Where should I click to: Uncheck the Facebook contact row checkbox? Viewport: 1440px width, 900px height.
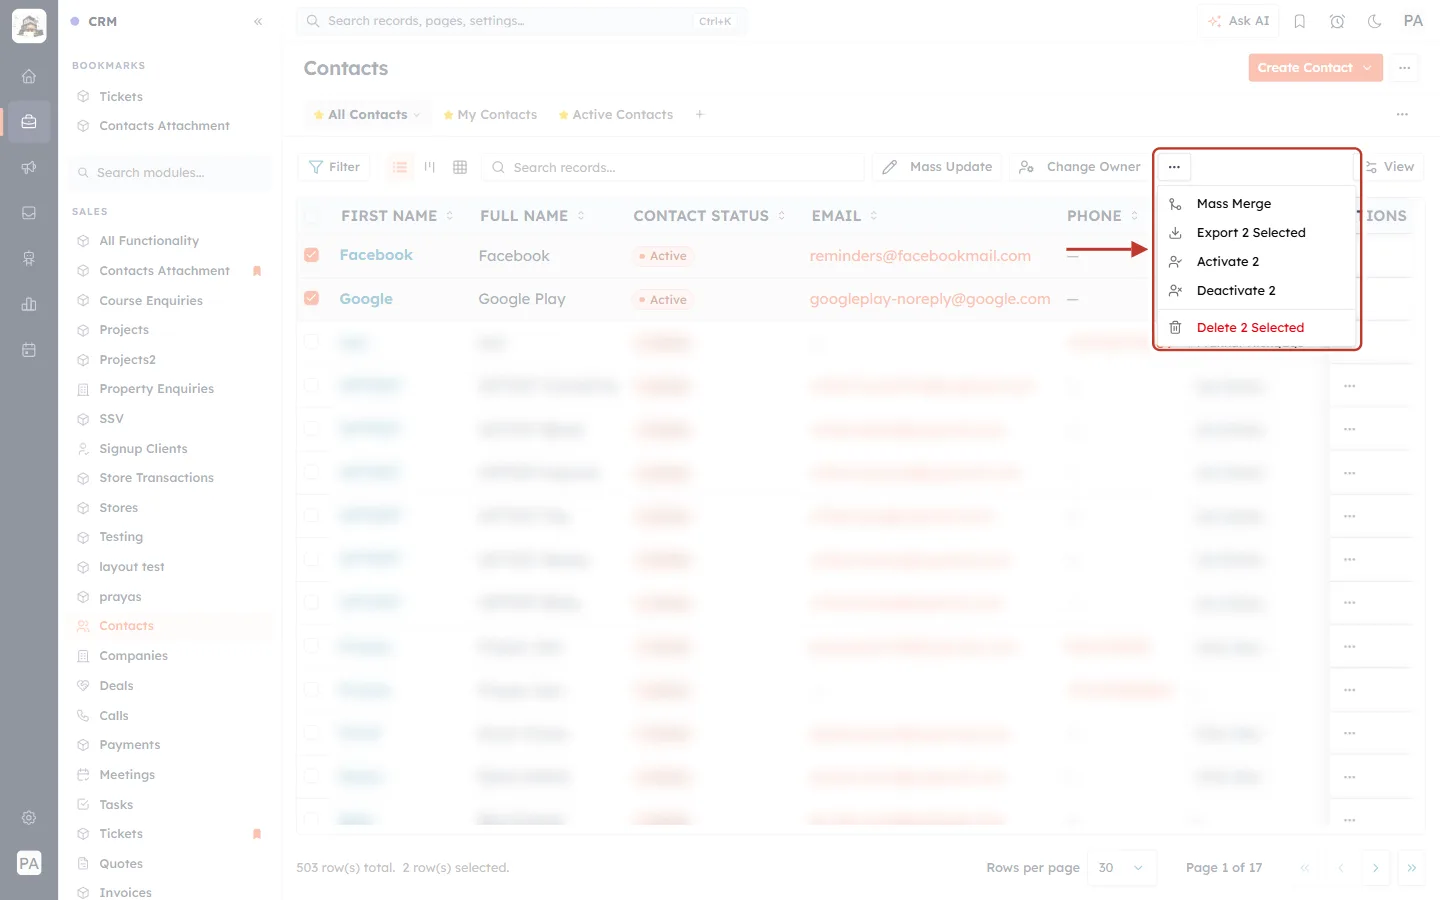tap(312, 255)
